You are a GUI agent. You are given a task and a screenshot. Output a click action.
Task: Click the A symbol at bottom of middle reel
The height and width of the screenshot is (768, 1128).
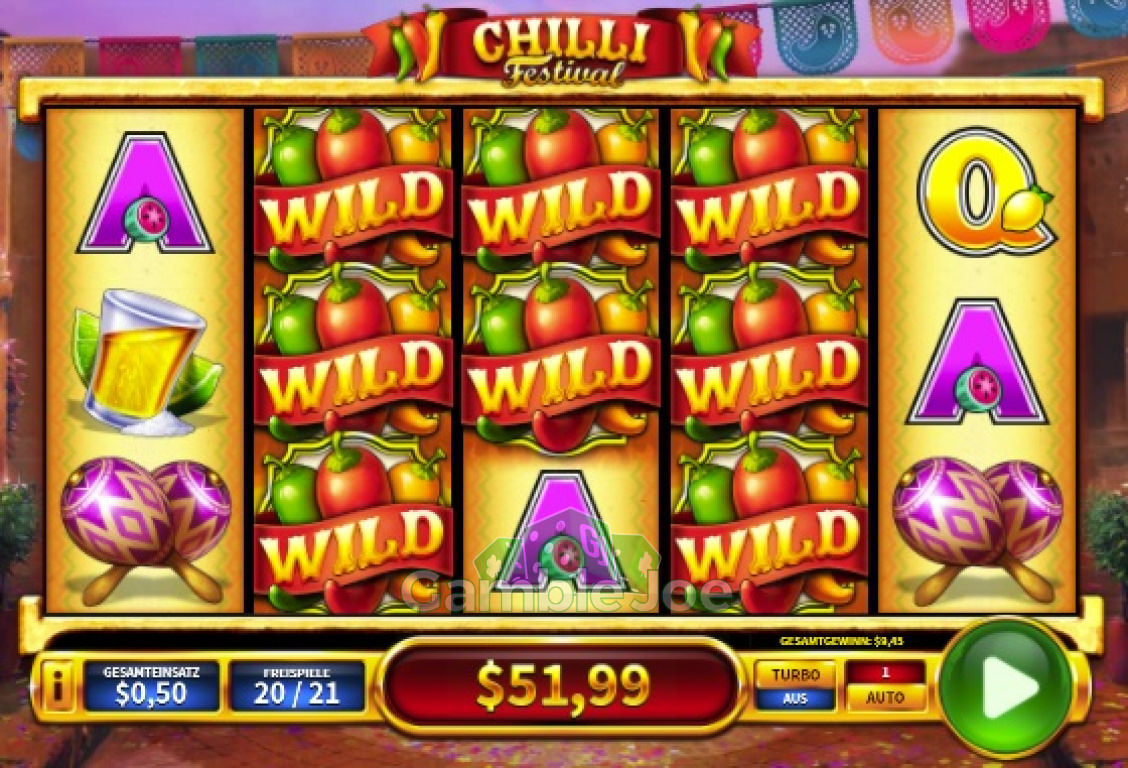pos(562,530)
